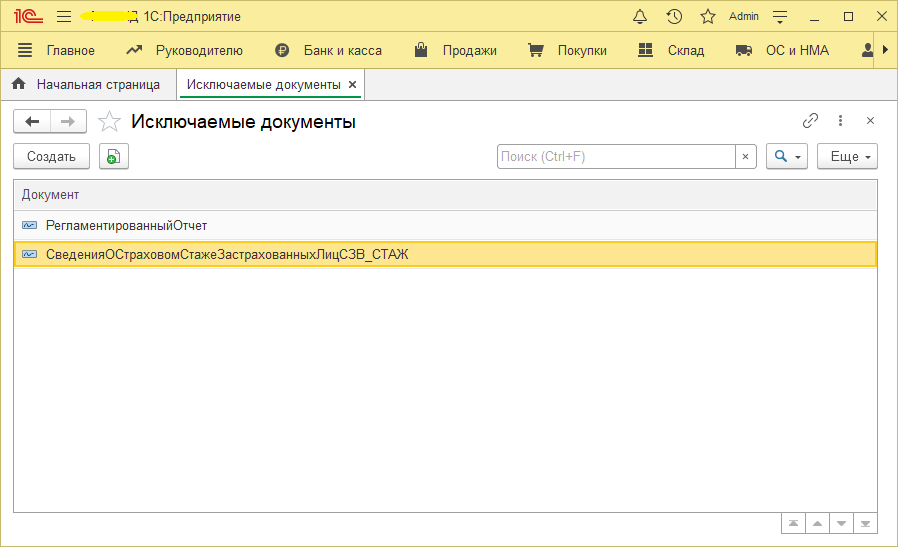This screenshot has width=898, height=547.
Task: Click the icon of the СЗВ_СТАЖ row
Action: pos(29,254)
